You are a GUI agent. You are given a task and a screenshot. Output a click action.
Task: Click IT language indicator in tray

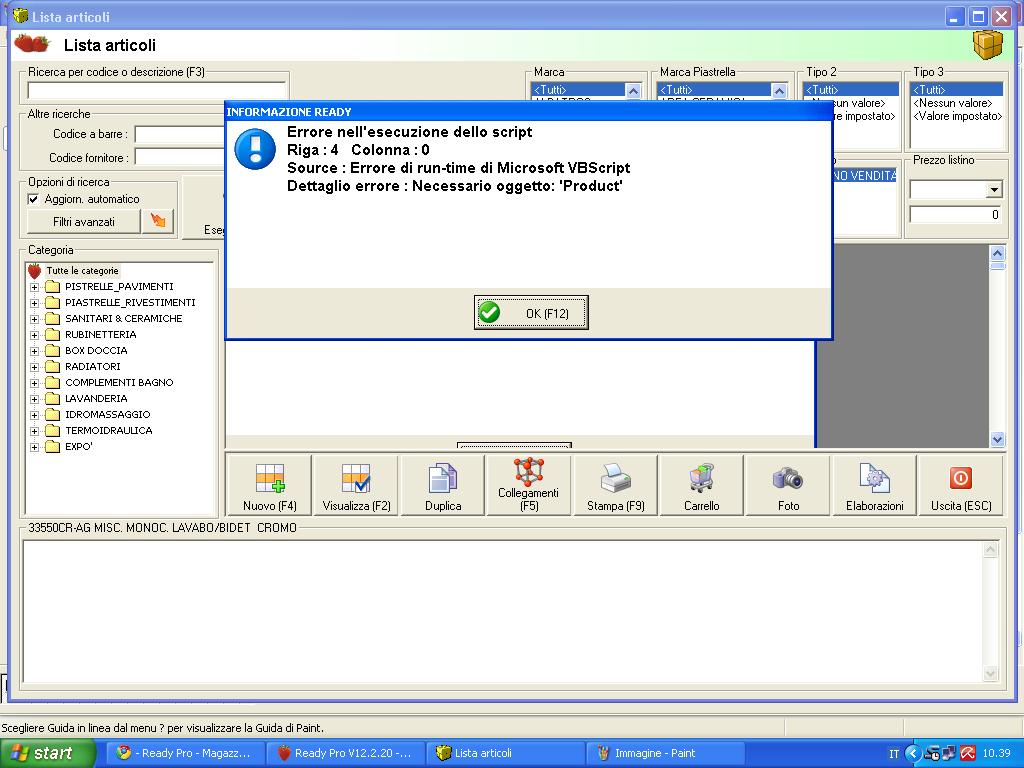pyautogui.click(x=894, y=754)
